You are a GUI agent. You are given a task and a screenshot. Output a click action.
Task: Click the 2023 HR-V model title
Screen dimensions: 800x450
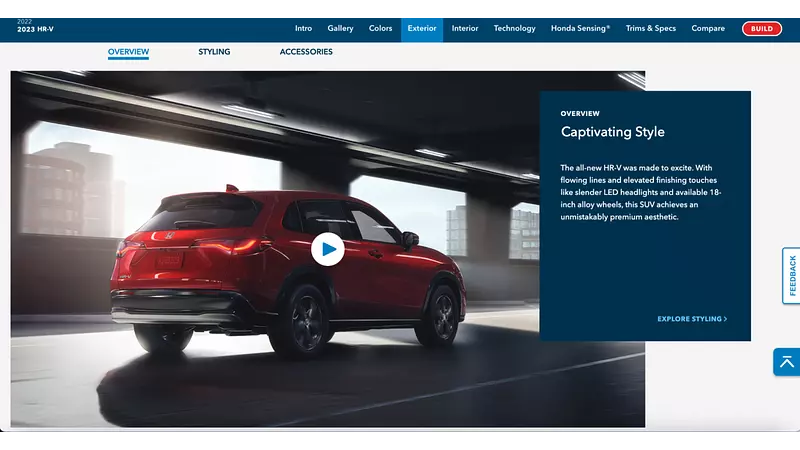(35, 30)
